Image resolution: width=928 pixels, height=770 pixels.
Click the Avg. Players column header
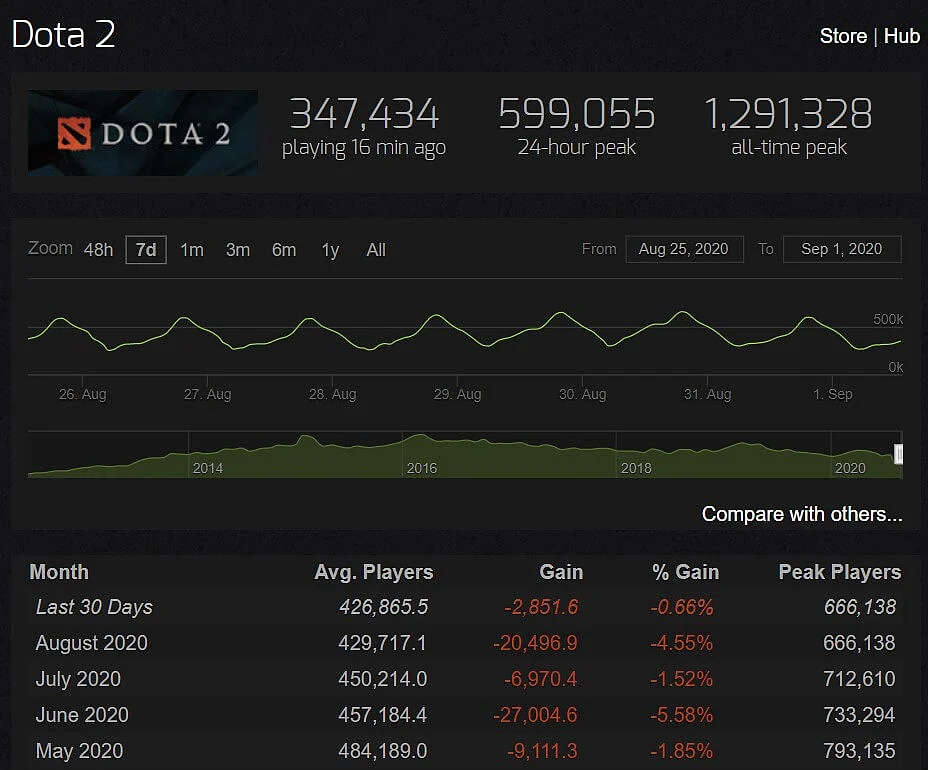[x=373, y=572]
